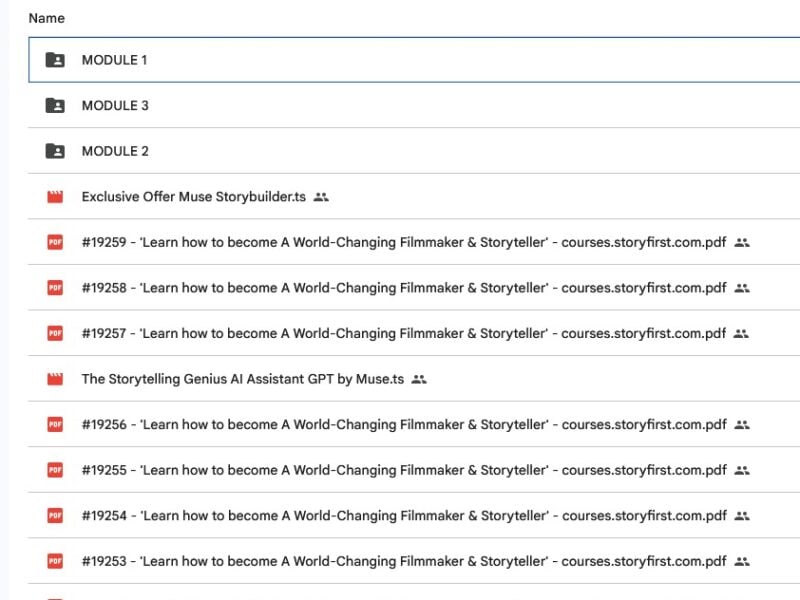Screen dimensions: 800x600
Task: Click shared-people icon beside PDF #19253
Action: 742,562
